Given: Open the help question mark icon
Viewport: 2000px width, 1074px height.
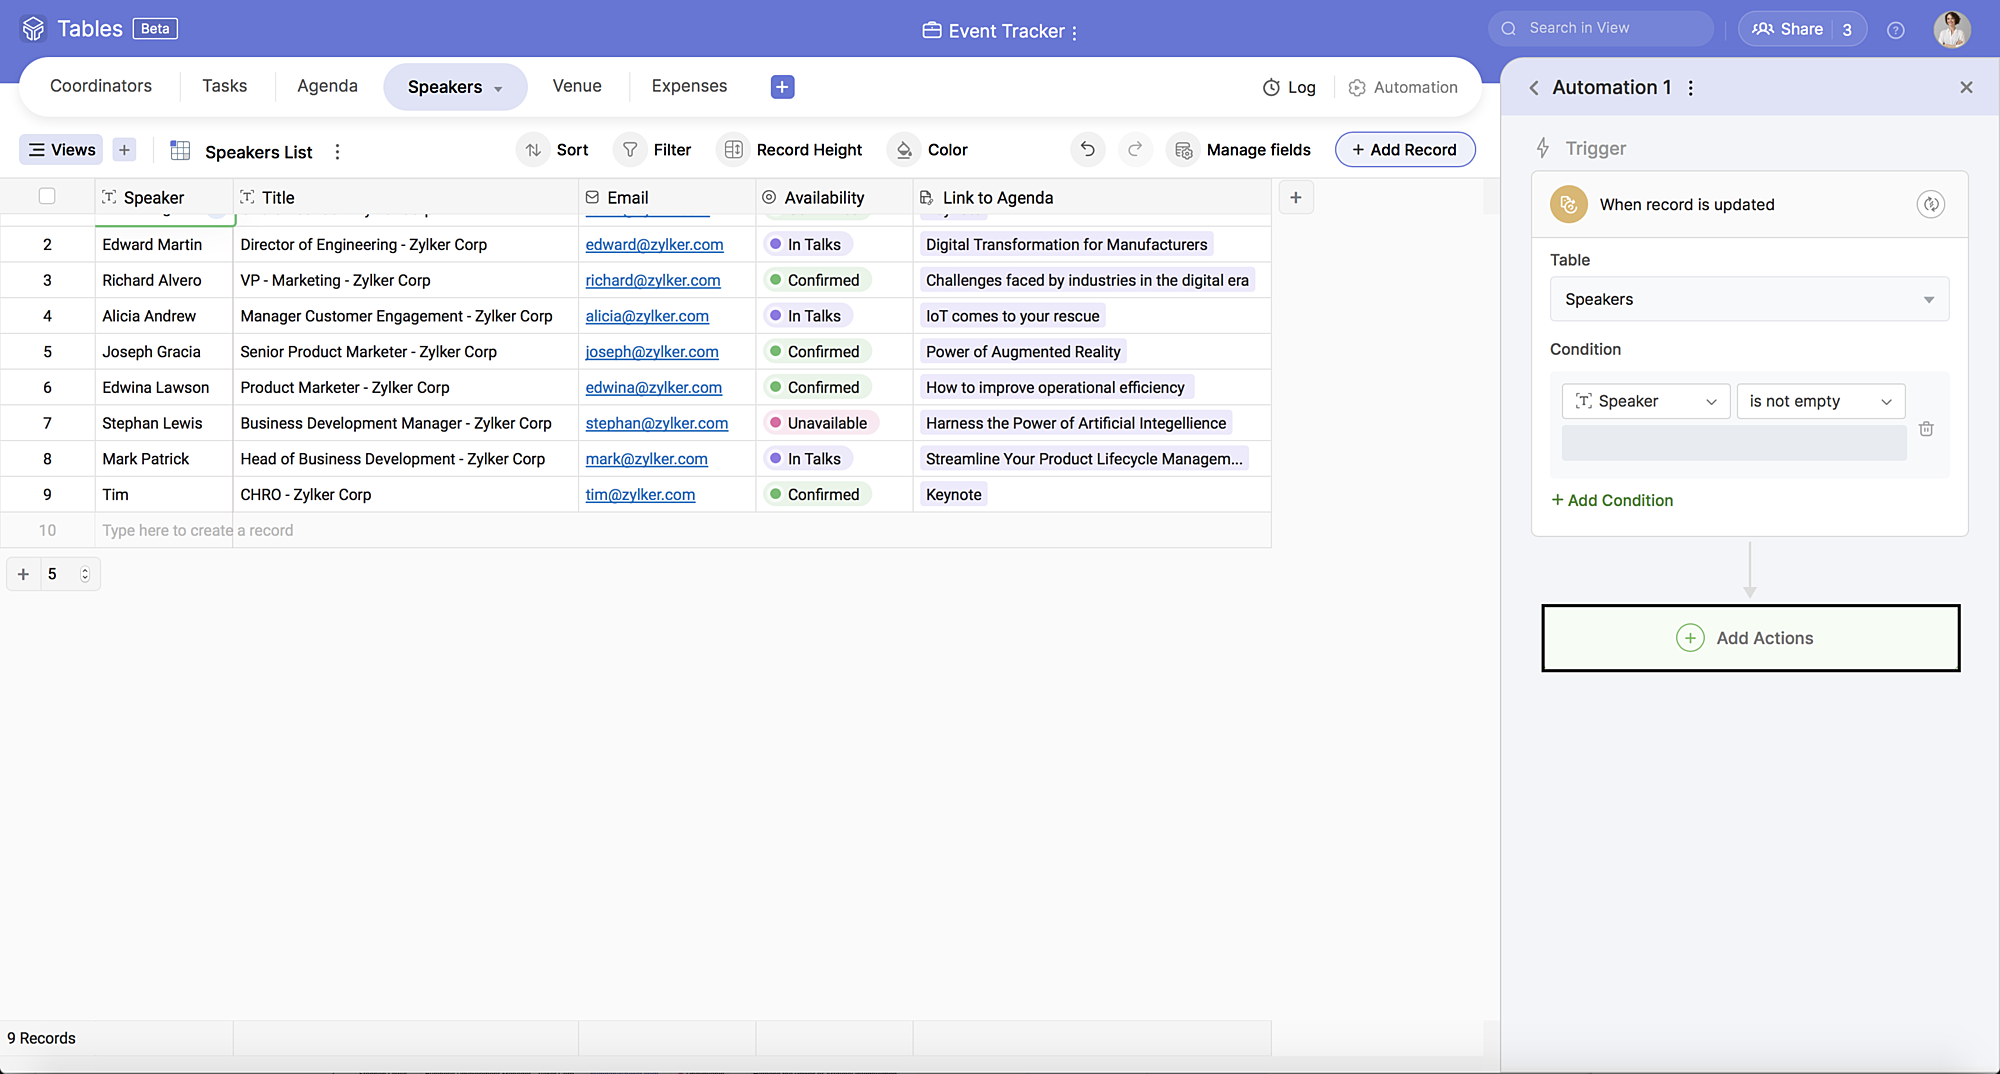Looking at the screenshot, I should click(1895, 30).
